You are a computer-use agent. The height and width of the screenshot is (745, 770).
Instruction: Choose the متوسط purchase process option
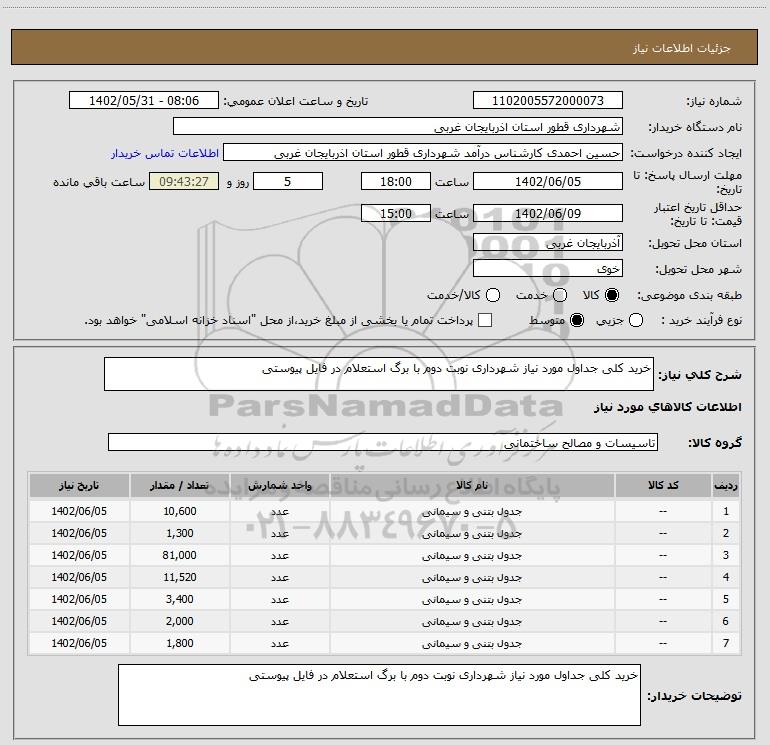pos(577,320)
